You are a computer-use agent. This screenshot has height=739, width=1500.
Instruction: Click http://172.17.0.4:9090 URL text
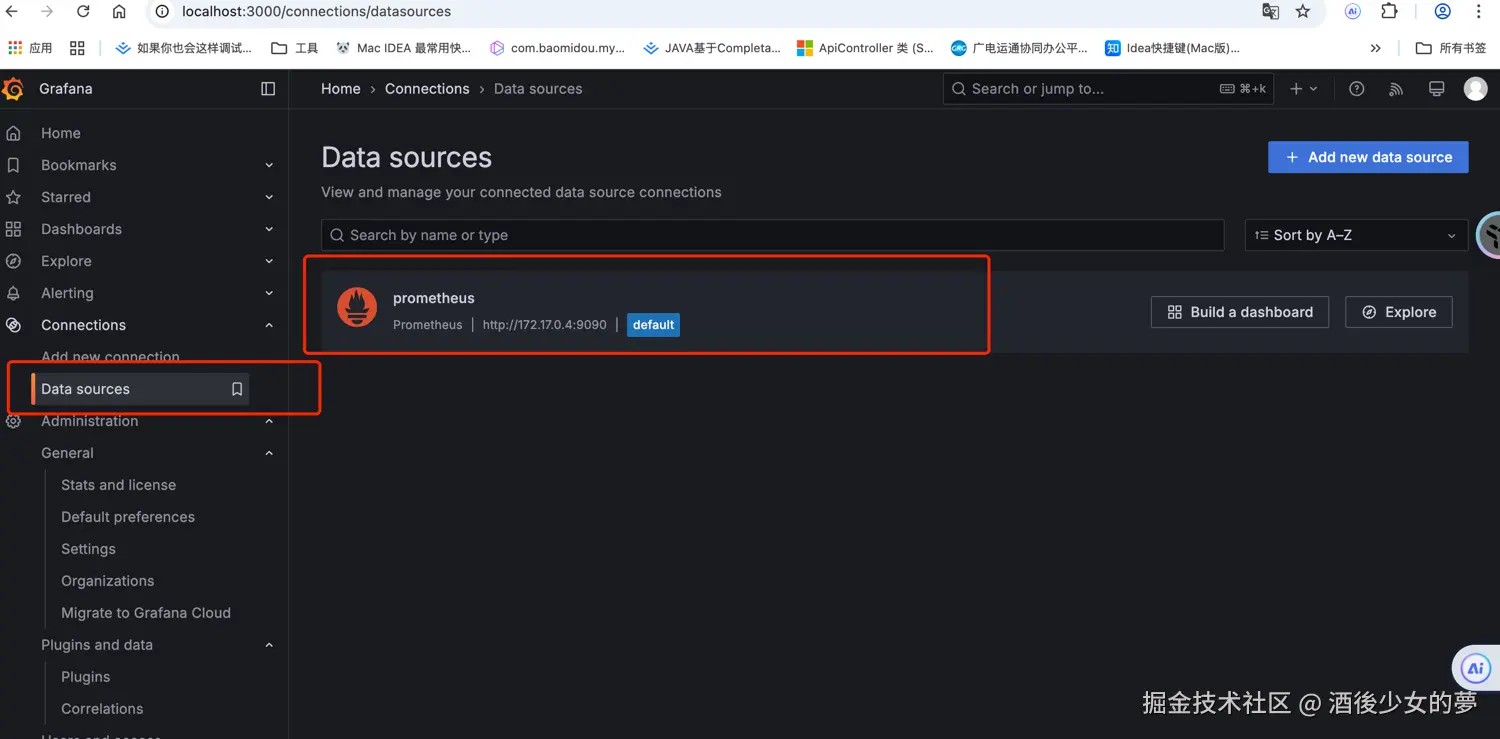[545, 325]
